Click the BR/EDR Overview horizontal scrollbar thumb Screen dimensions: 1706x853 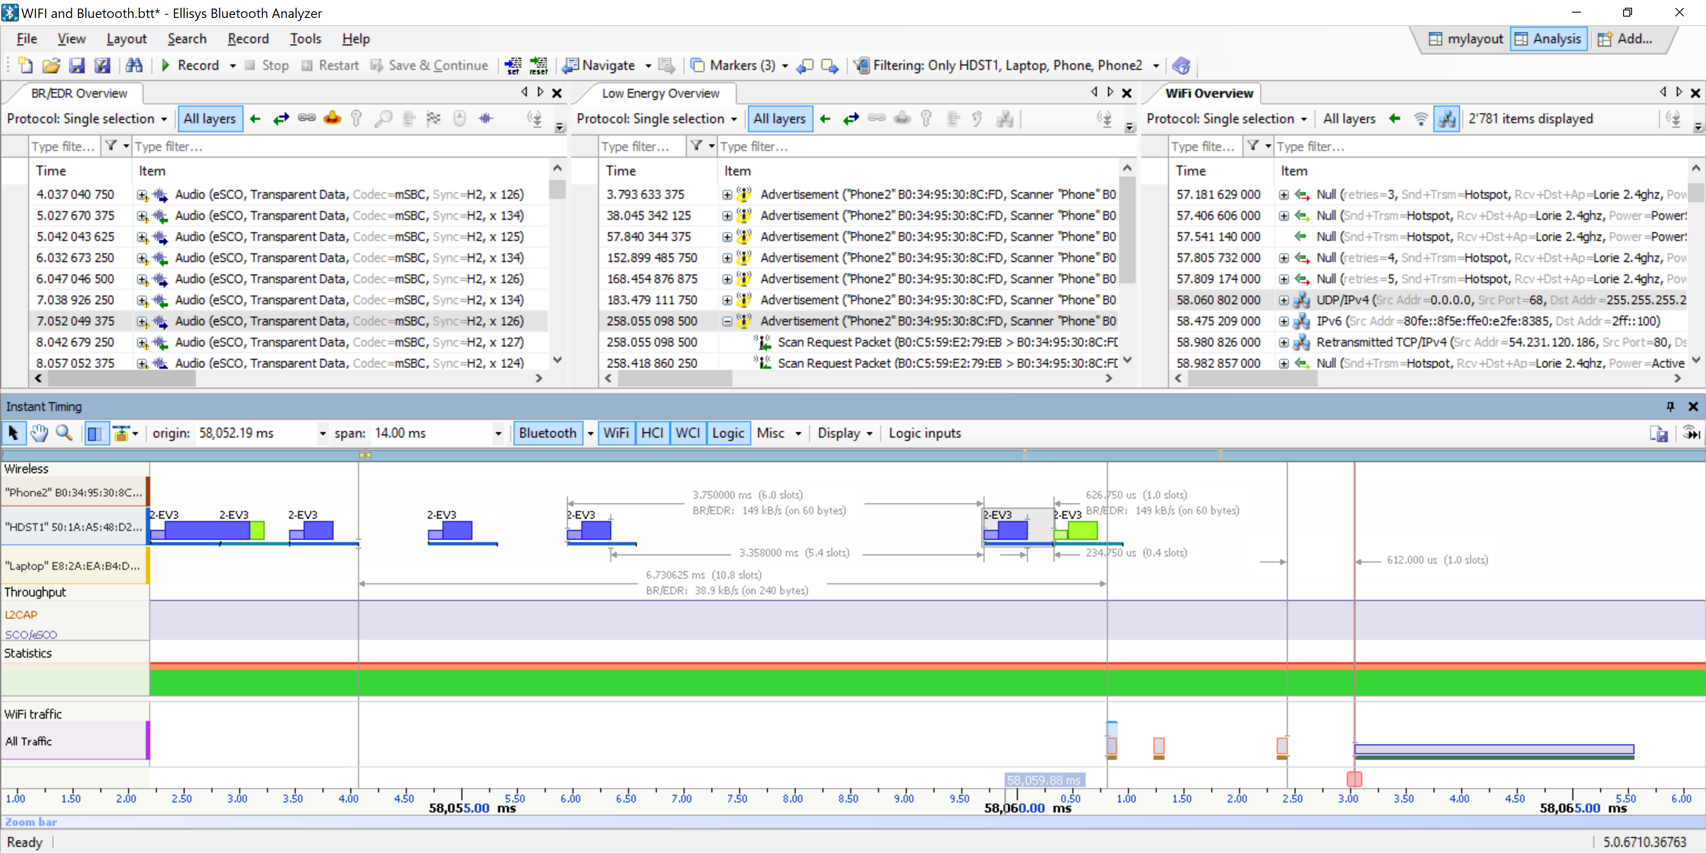[x=120, y=379]
